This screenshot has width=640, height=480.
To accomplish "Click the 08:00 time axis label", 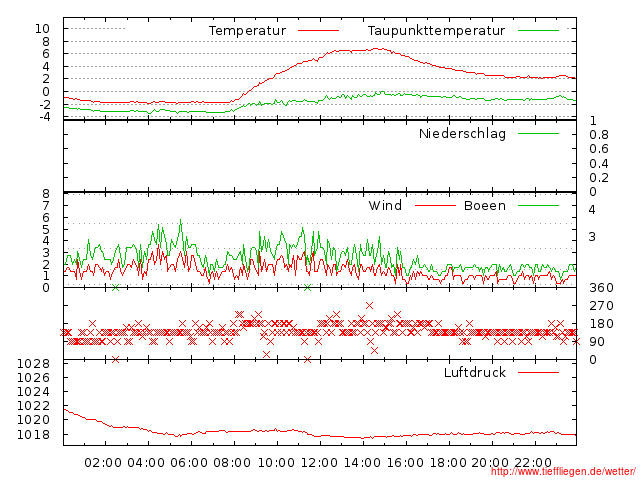I will click(232, 463).
